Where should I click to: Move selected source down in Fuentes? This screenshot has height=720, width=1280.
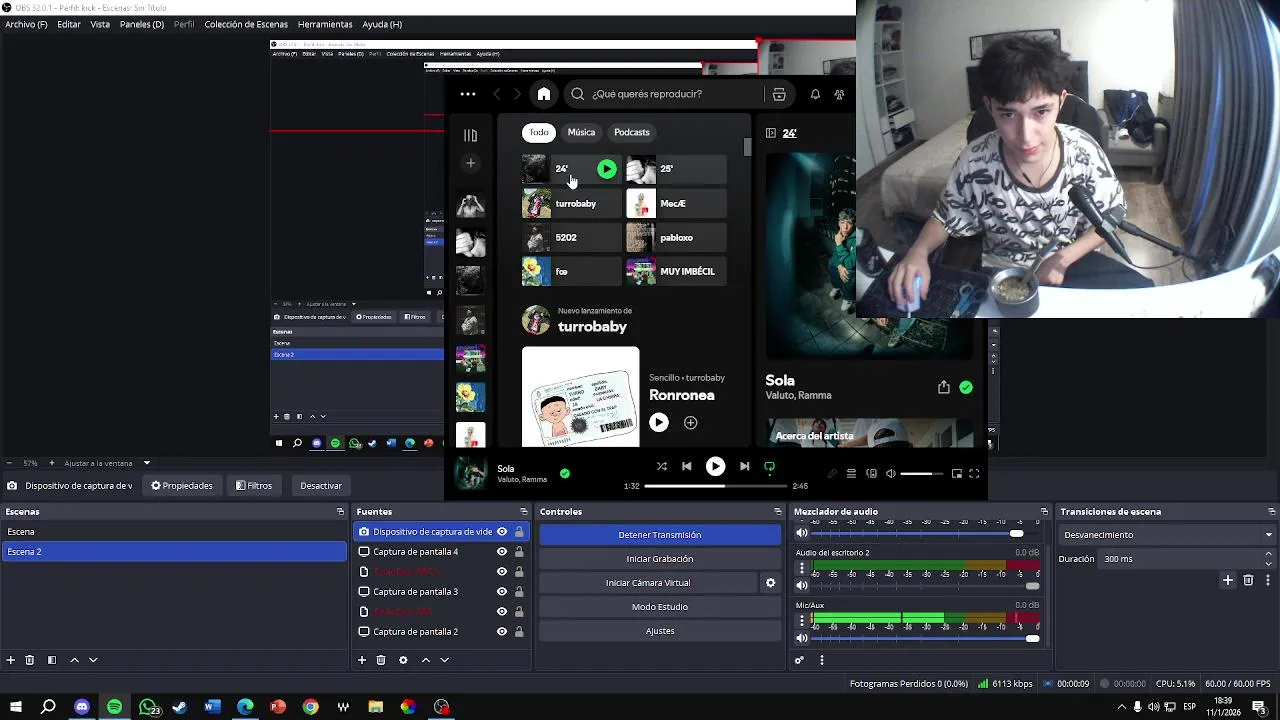tap(445, 660)
